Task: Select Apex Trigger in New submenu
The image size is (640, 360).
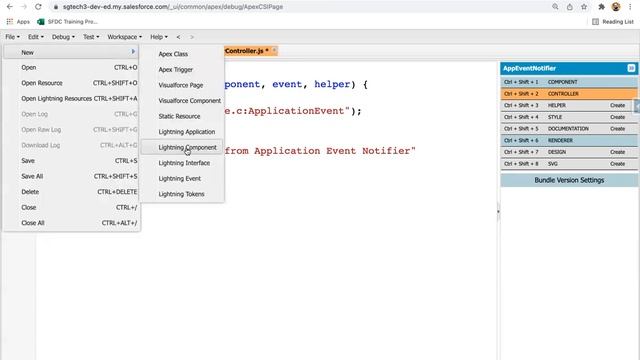Action: click(182, 69)
